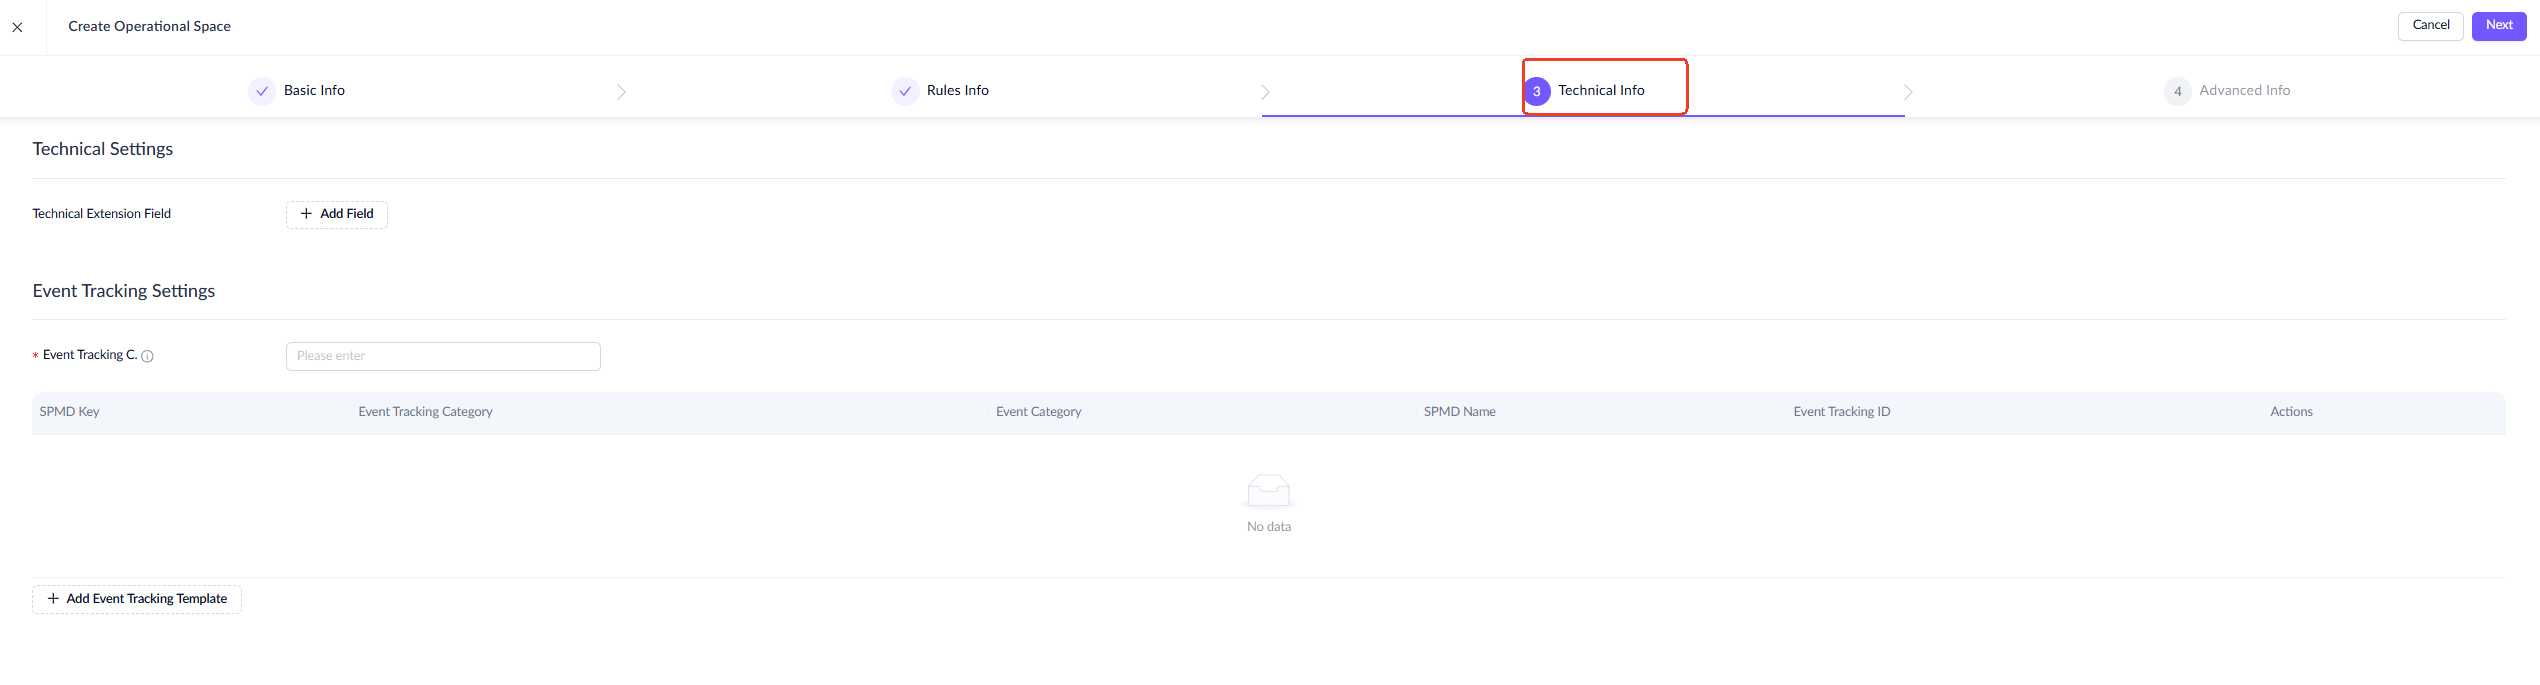Click plus icon in Add Field
The height and width of the screenshot is (685, 2540).
[306, 214]
